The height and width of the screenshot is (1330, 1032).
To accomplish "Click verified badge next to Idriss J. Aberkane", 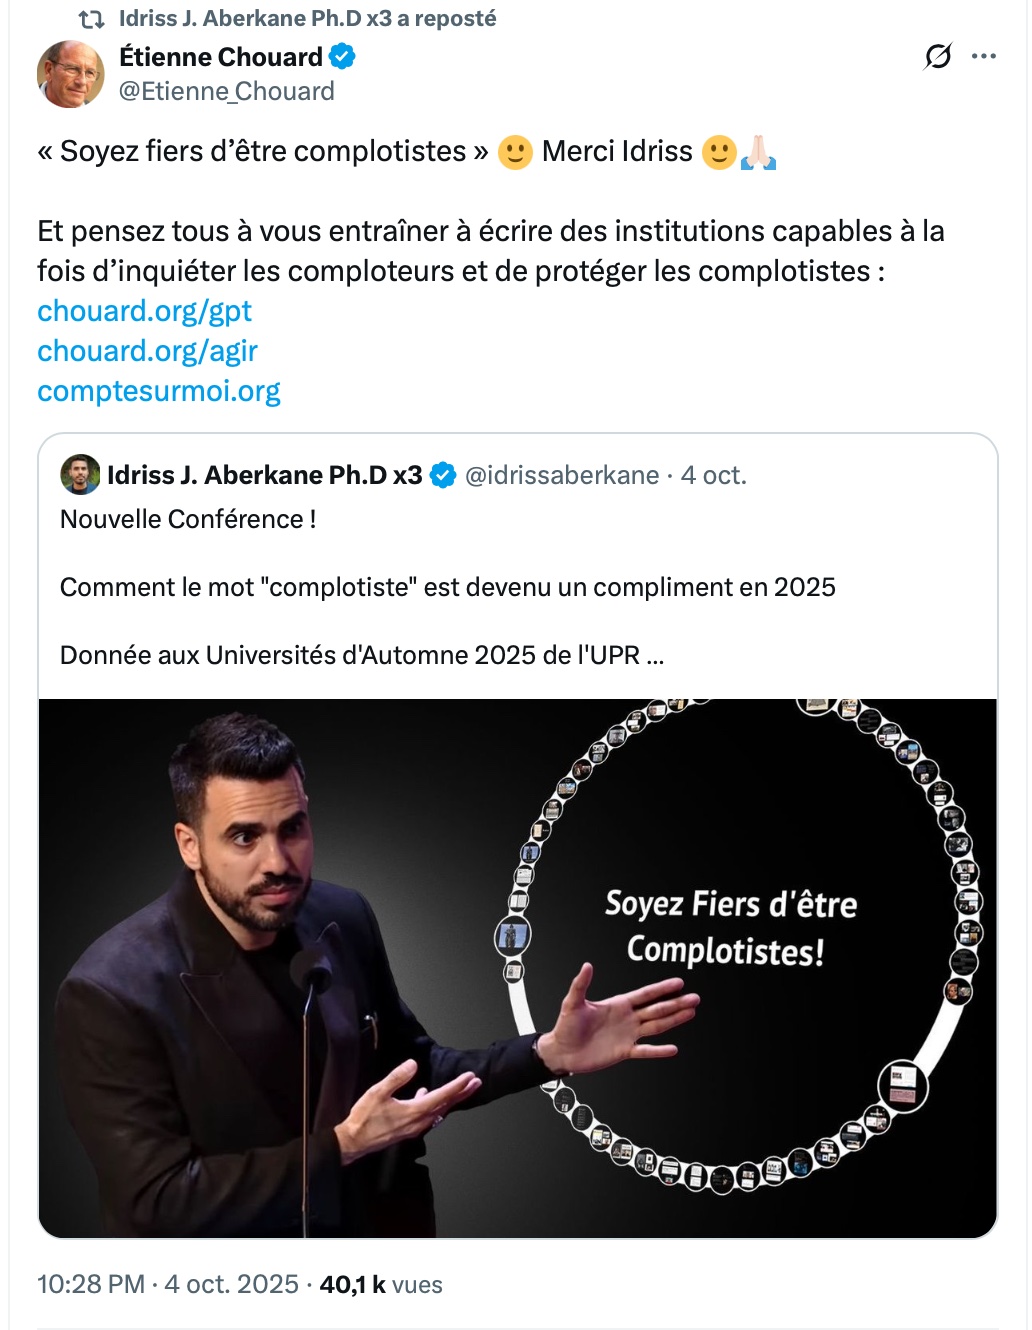I will coord(443,476).
